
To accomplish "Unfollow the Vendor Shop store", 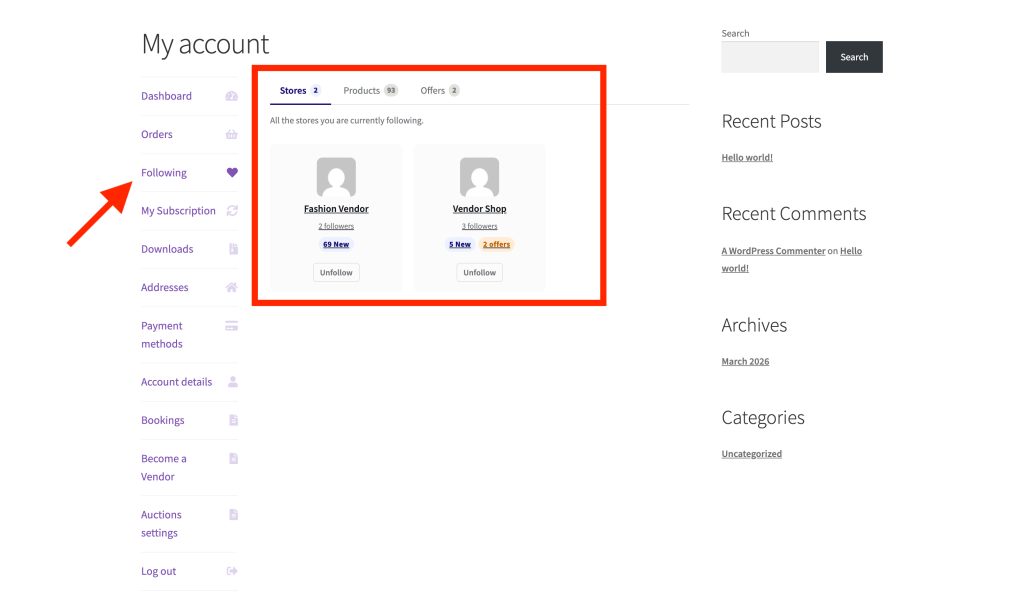I will [479, 272].
